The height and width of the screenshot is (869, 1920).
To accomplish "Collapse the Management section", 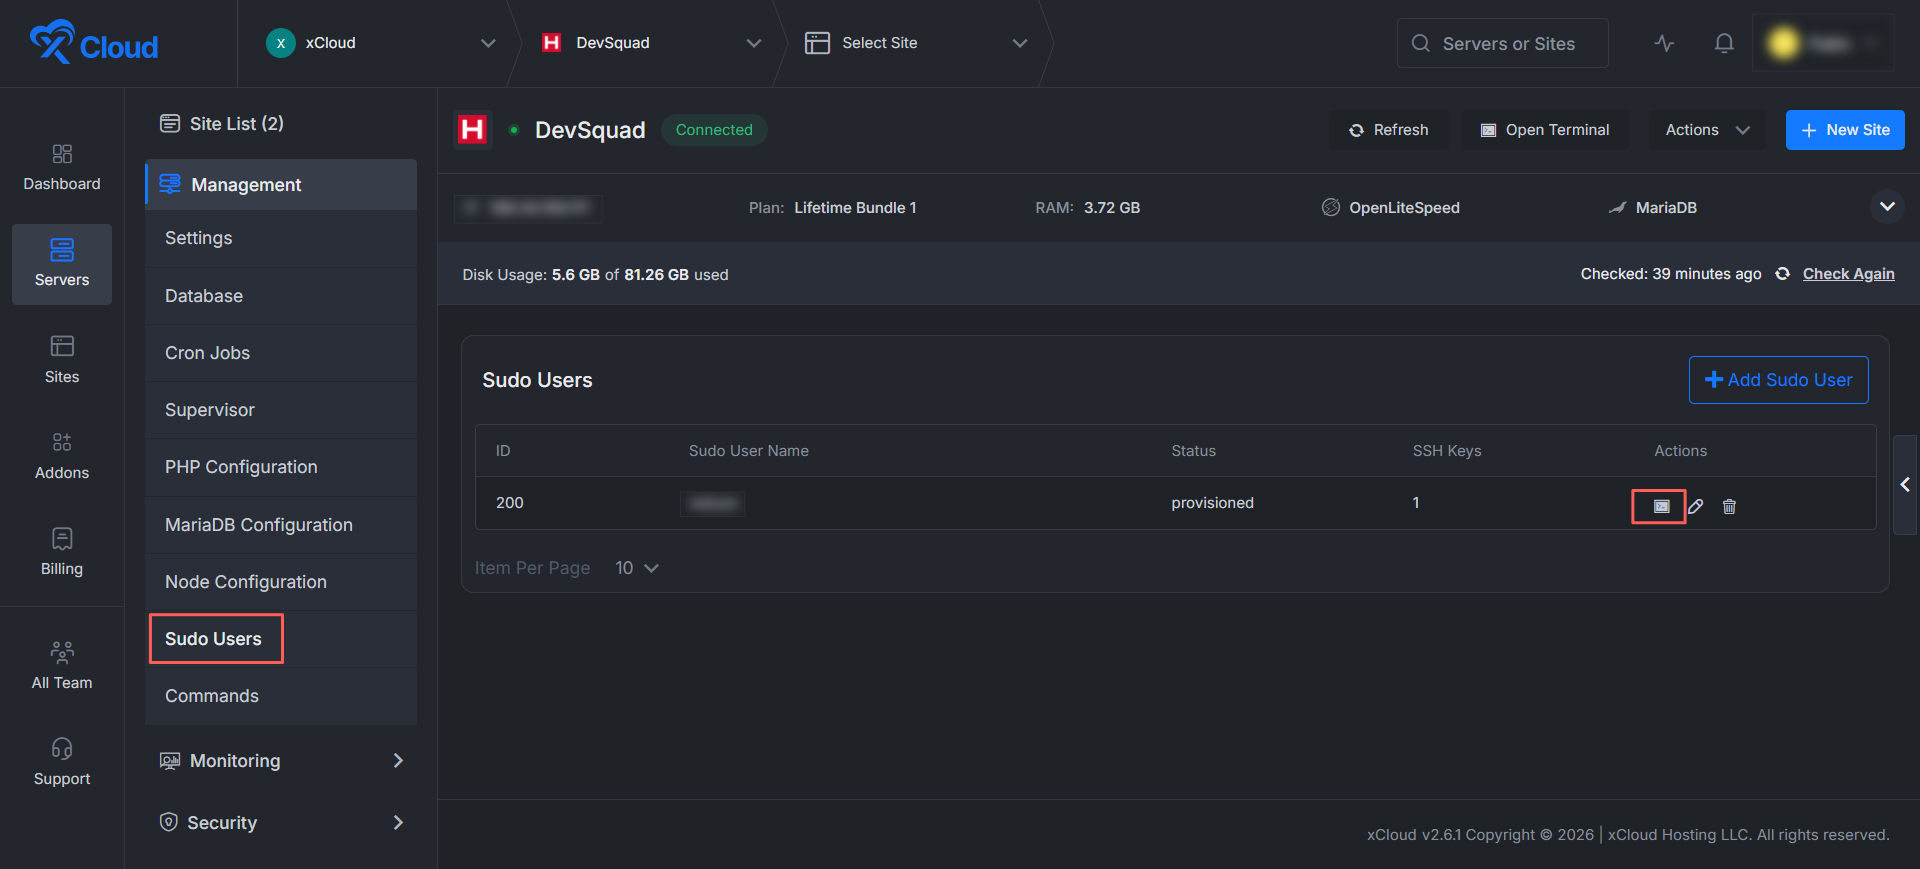I will 281,185.
